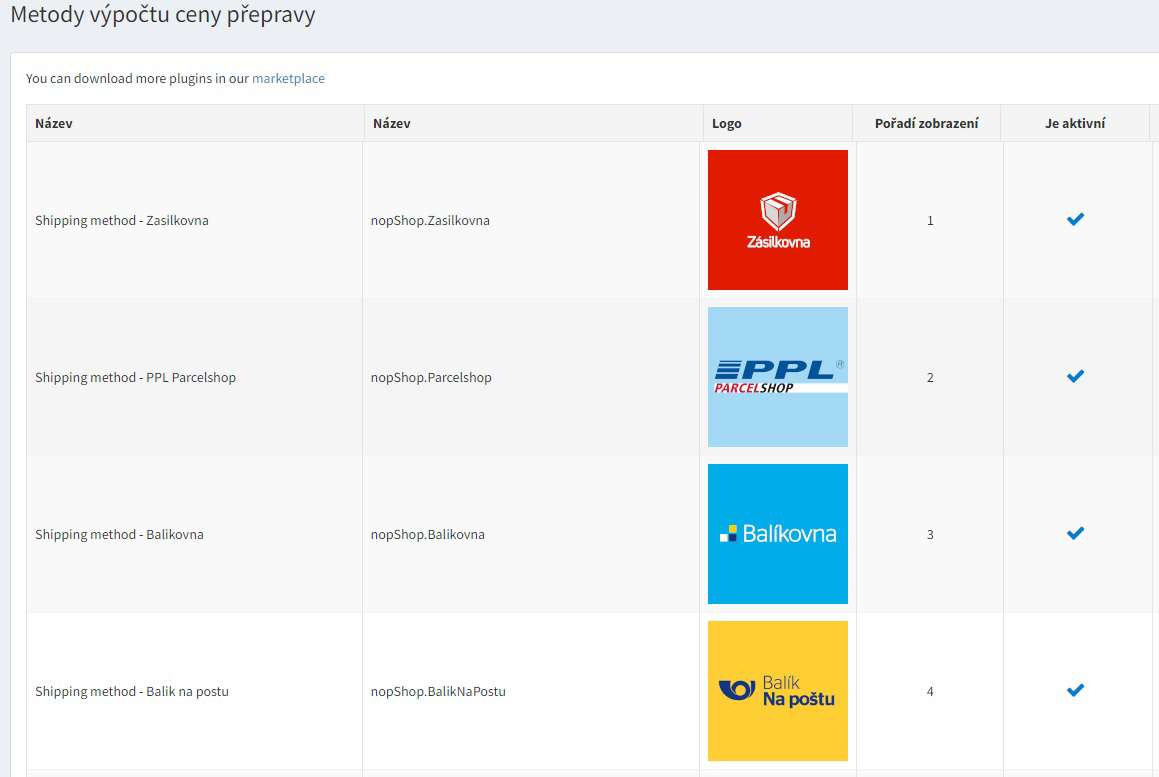
Task: Toggle active status for Zasilkovna shipping method
Action: [1075, 219]
